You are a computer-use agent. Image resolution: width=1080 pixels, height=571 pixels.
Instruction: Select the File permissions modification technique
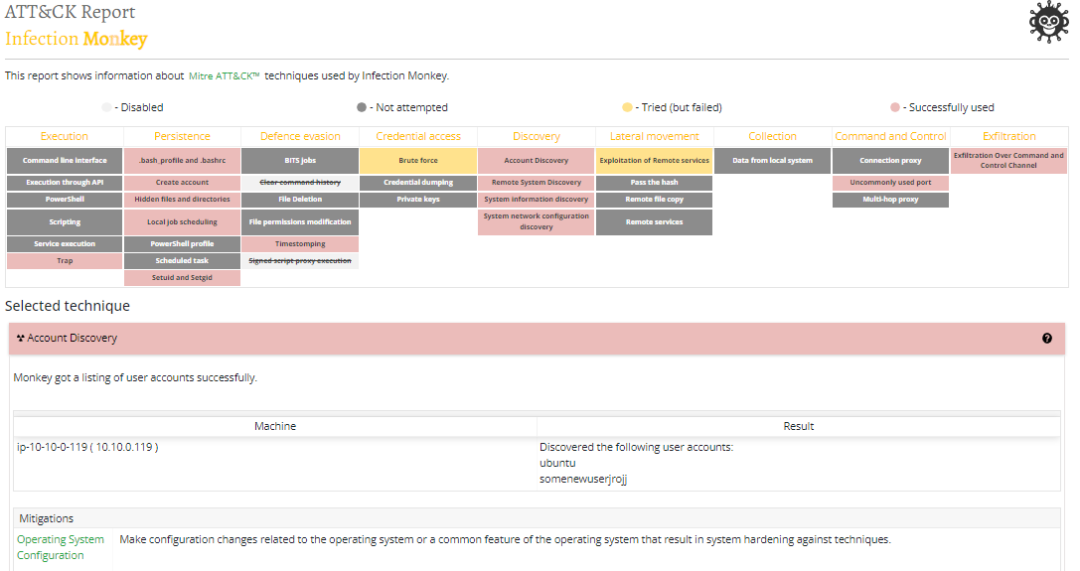[x=300, y=222]
